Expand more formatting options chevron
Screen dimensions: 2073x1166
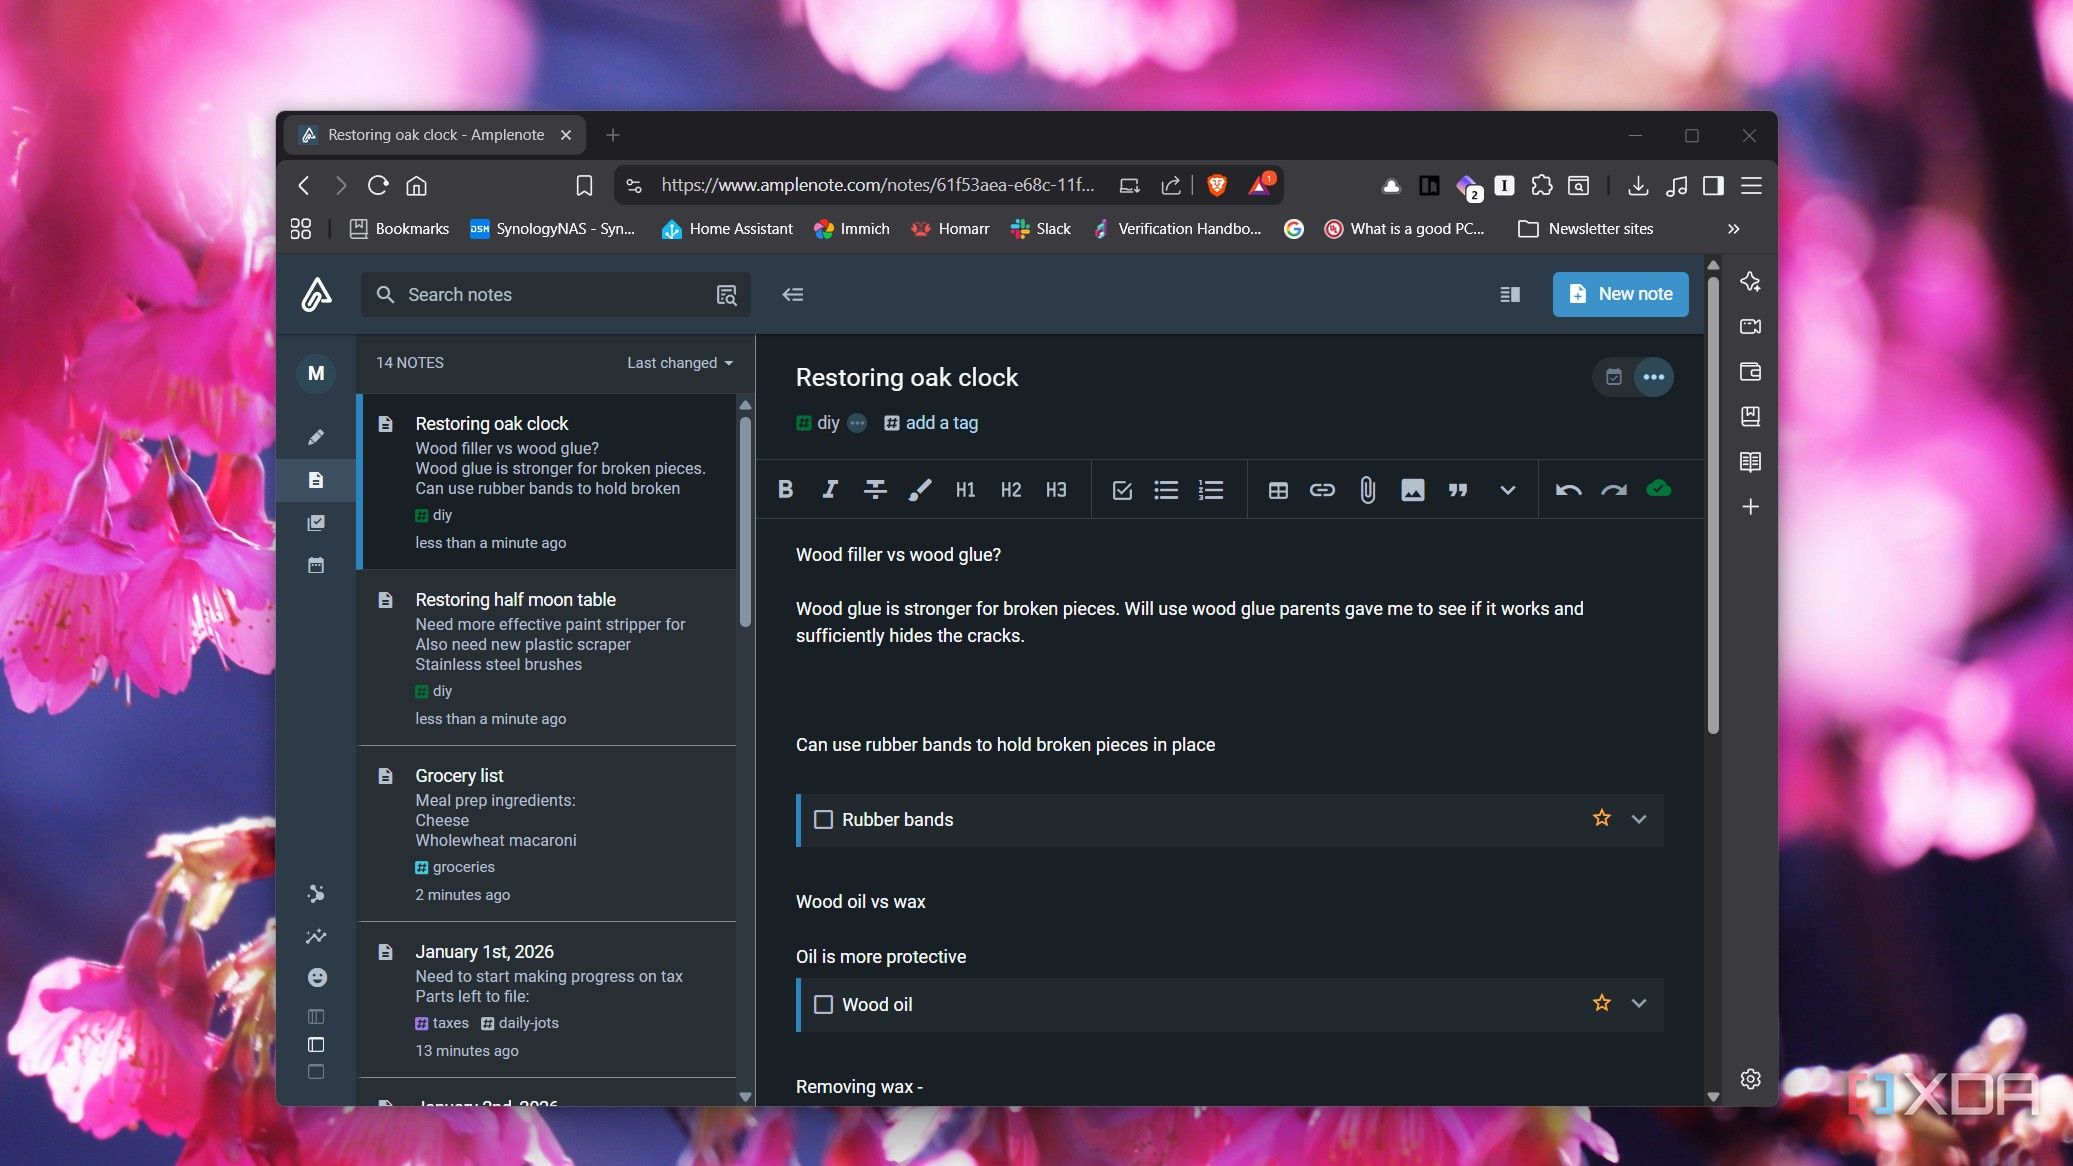(x=1507, y=490)
